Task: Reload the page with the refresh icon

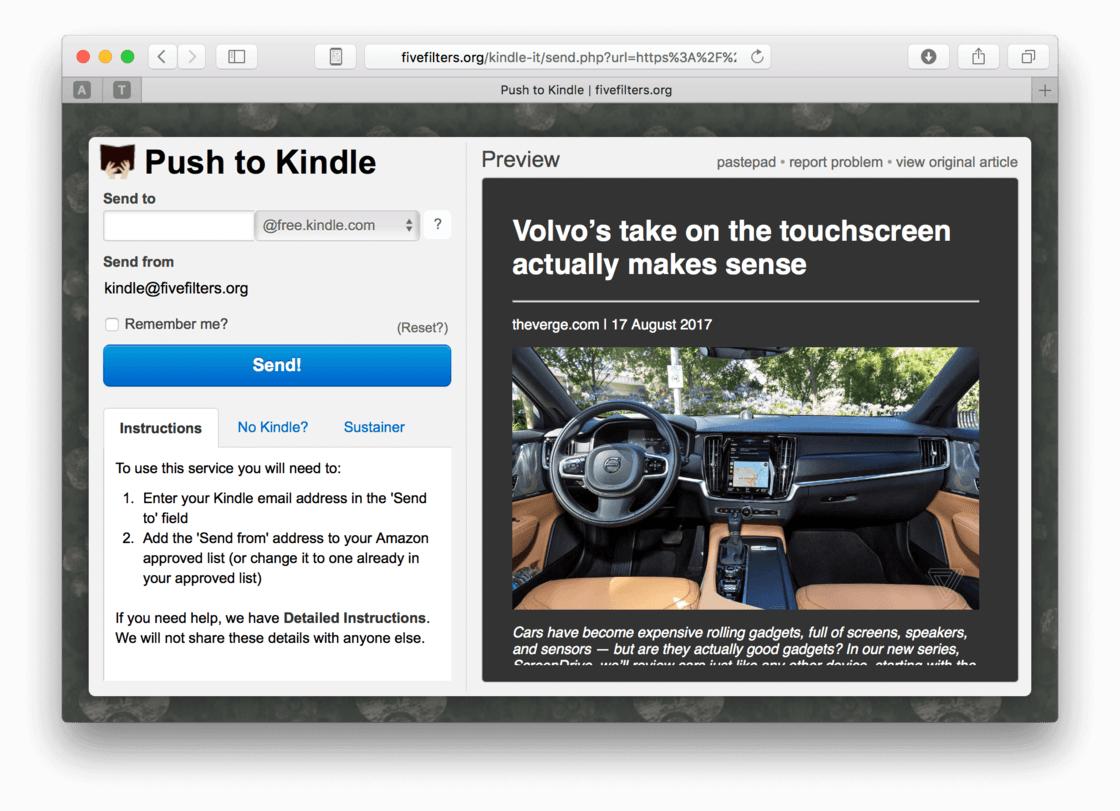Action: (x=757, y=56)
